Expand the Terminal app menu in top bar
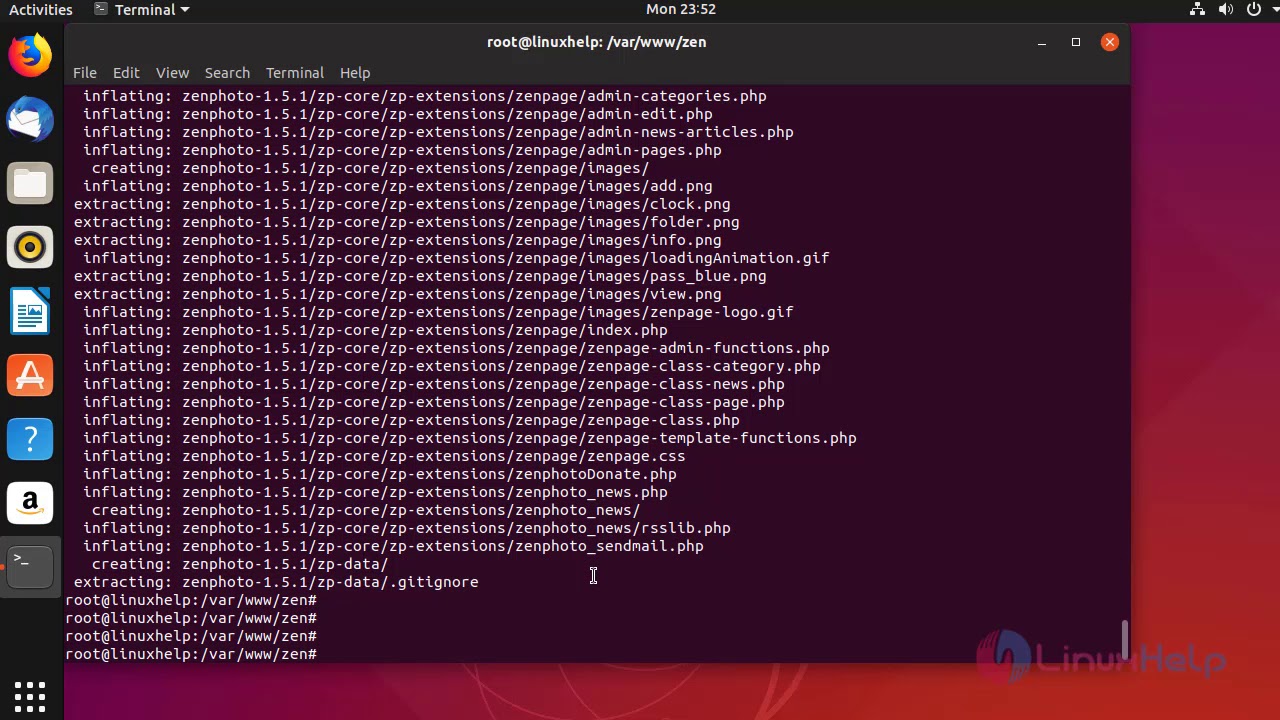1280x720 pixels. (x=142, y=9)
